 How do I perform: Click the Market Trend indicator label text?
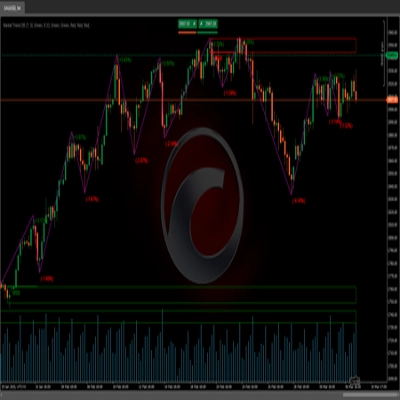(47, 25)
